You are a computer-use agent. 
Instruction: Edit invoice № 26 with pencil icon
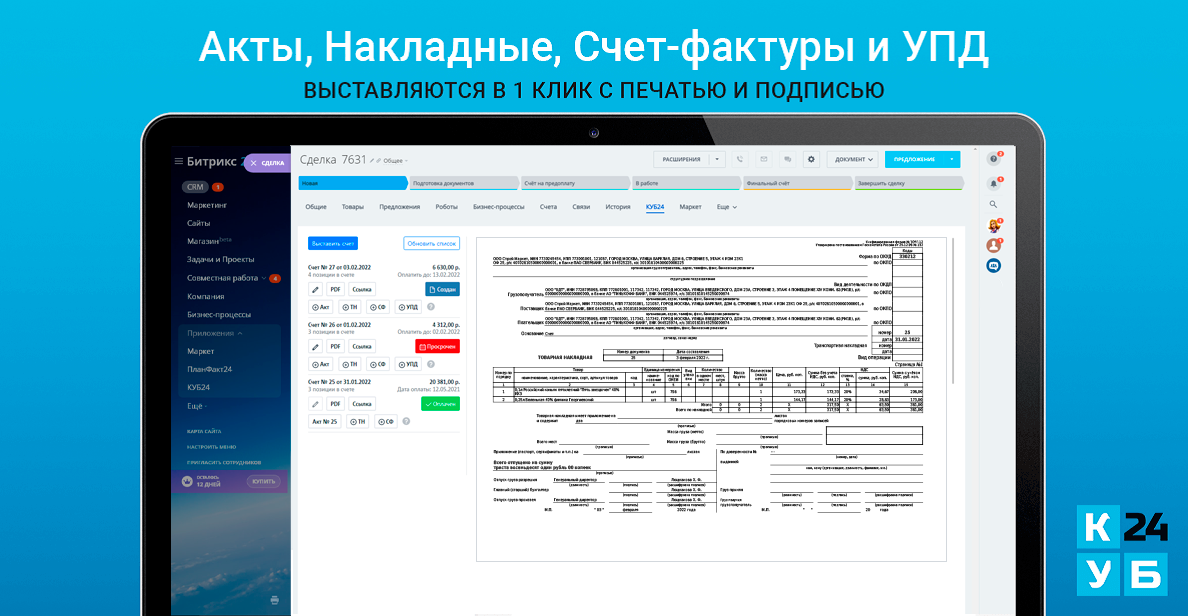pyautogui.click(x=316, y=346)
